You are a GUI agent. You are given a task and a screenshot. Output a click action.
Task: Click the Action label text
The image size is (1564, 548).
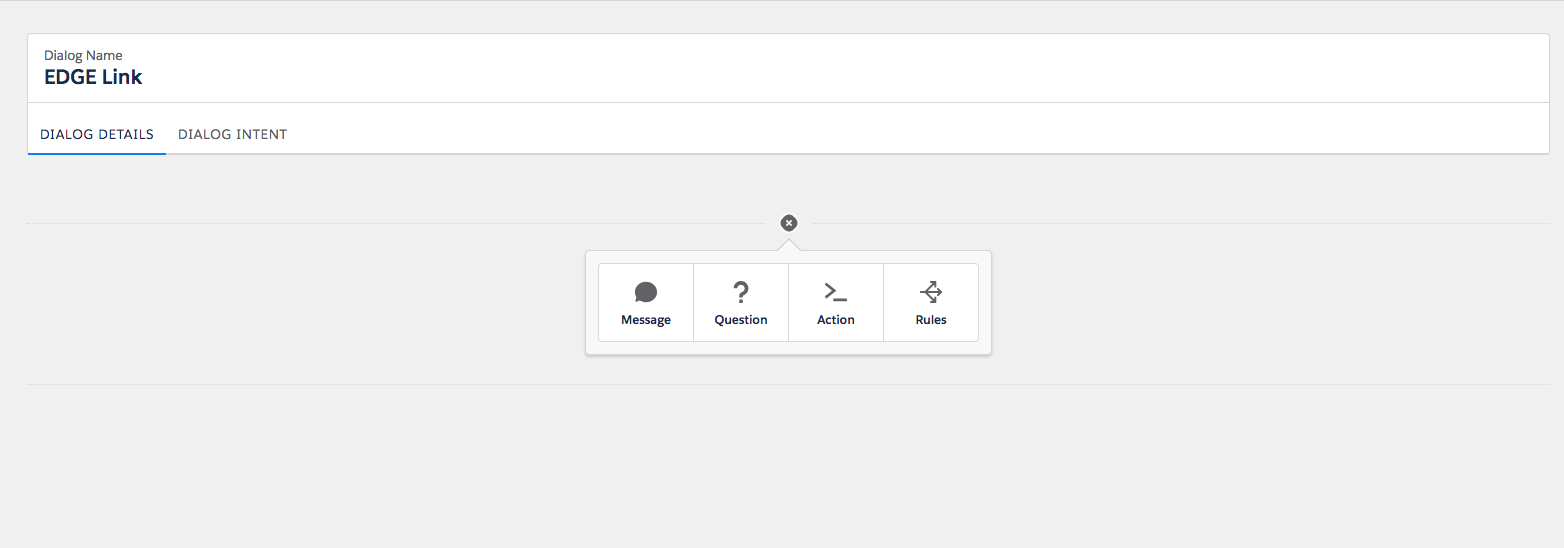point(836,320)
